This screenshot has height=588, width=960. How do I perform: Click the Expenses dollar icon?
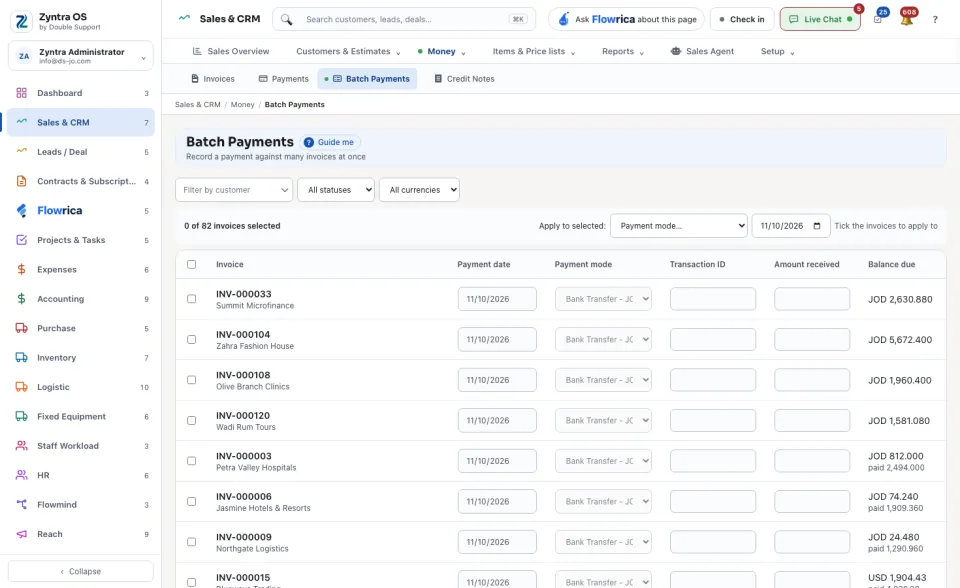click(x=21, y=270)
